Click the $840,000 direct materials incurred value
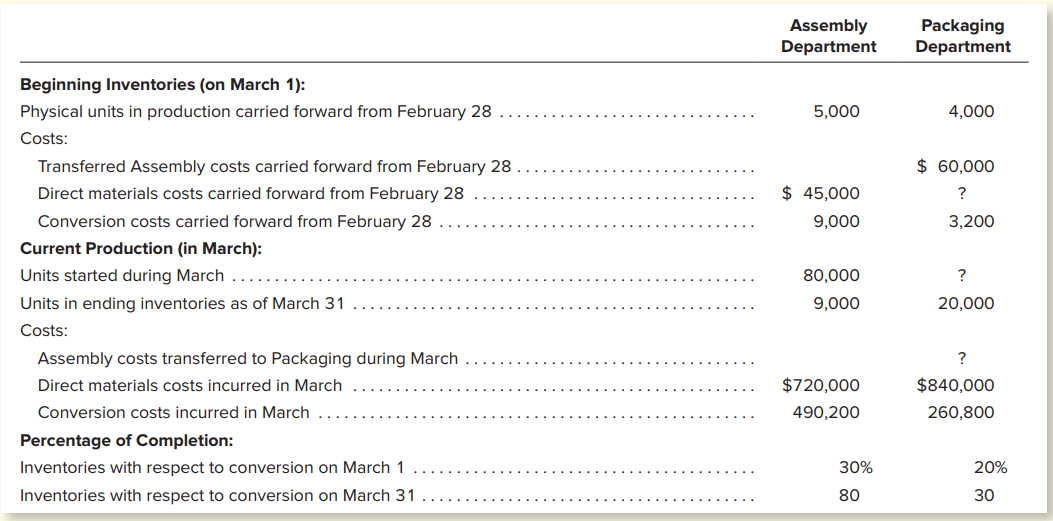The image size is (1053, 521). (x=956, y=385)
